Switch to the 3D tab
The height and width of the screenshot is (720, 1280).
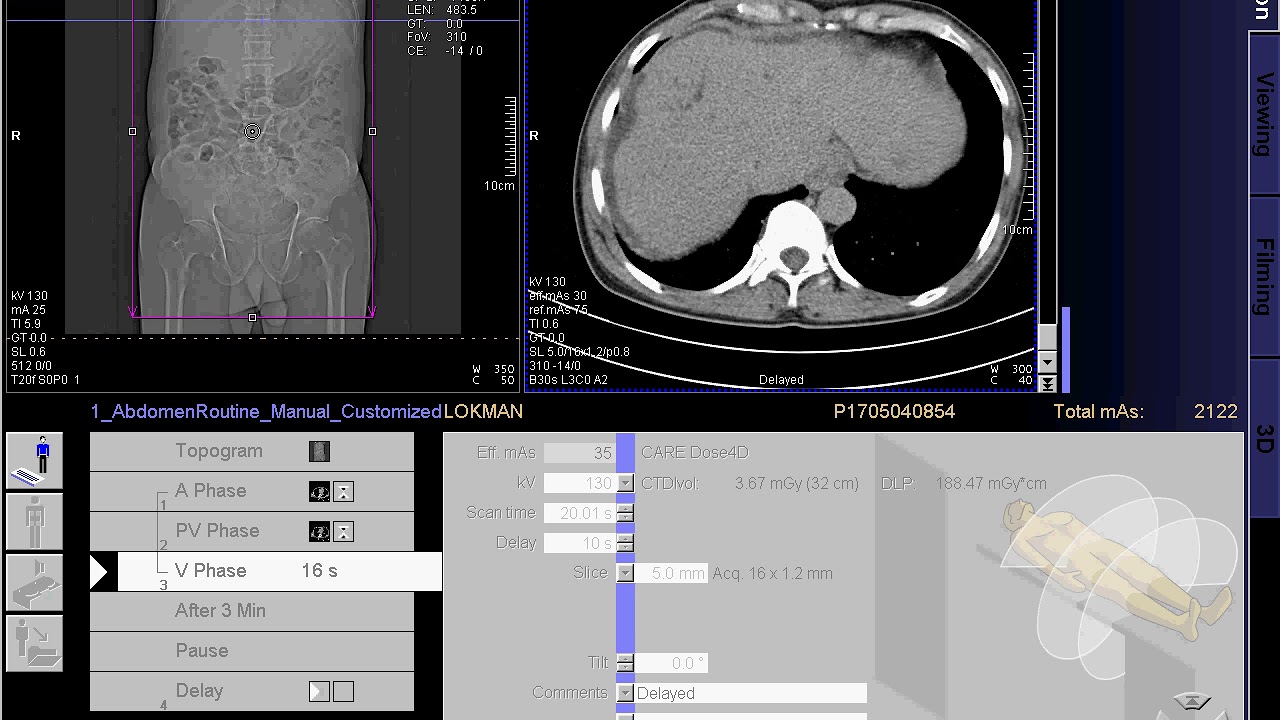(1264, 437)
